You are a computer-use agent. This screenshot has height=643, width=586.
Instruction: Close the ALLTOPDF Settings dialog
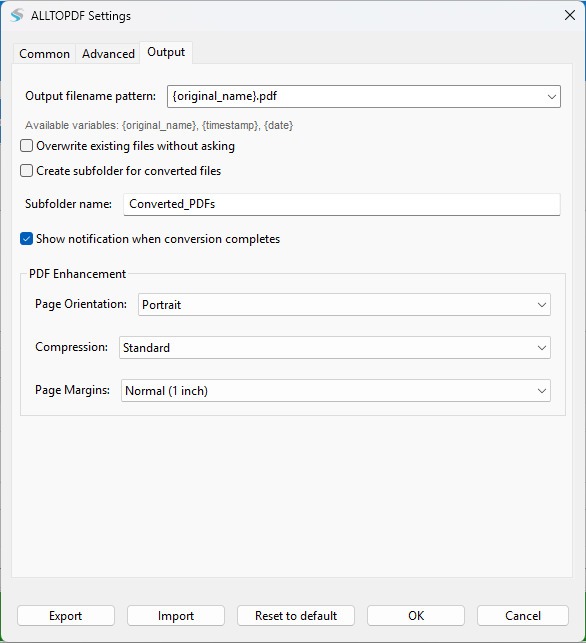pos(570,16)
